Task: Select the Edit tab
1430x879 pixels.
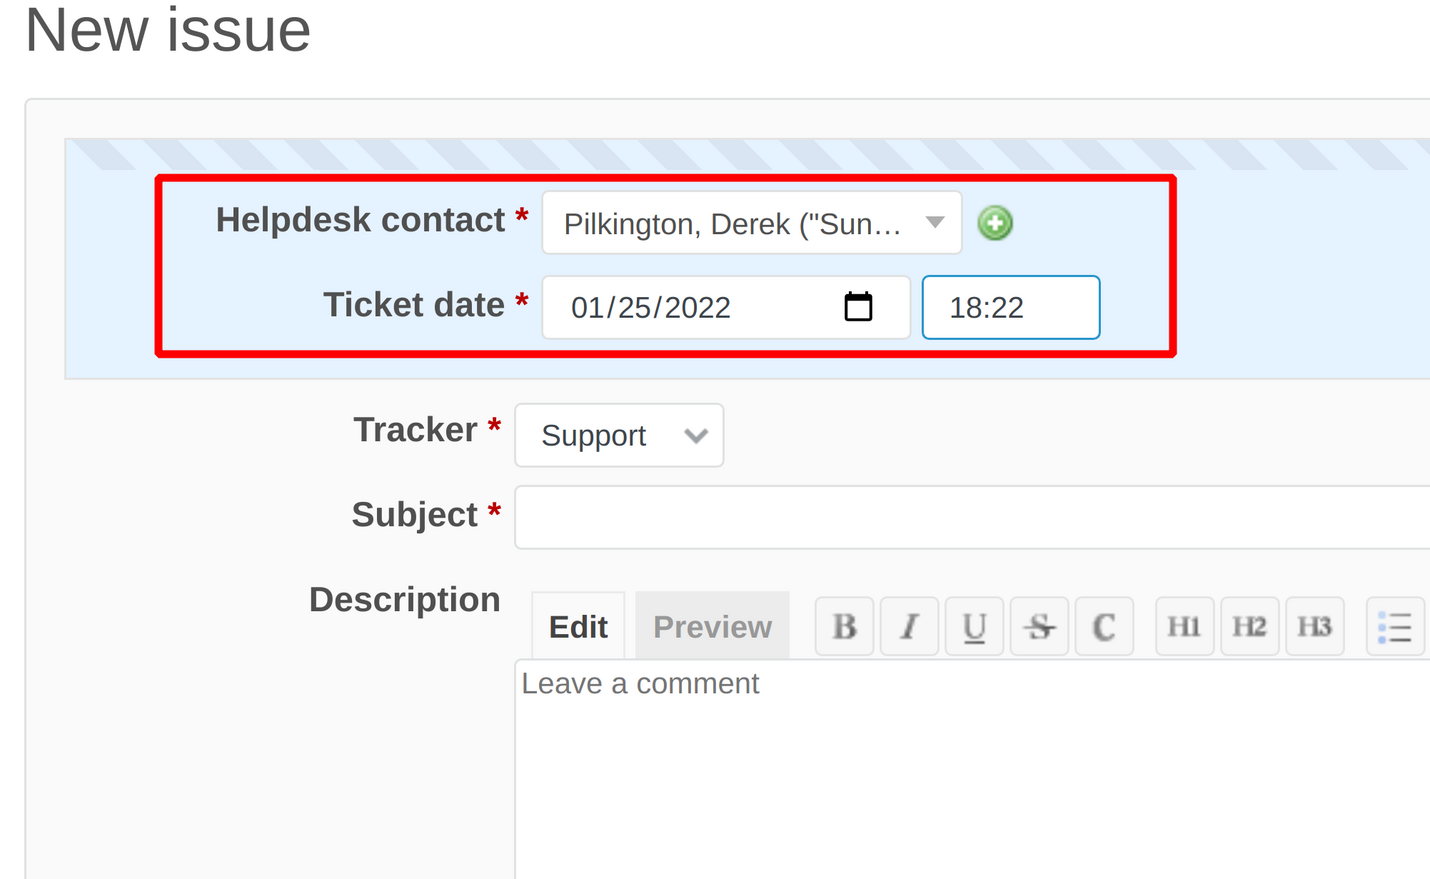Action: 578,625
